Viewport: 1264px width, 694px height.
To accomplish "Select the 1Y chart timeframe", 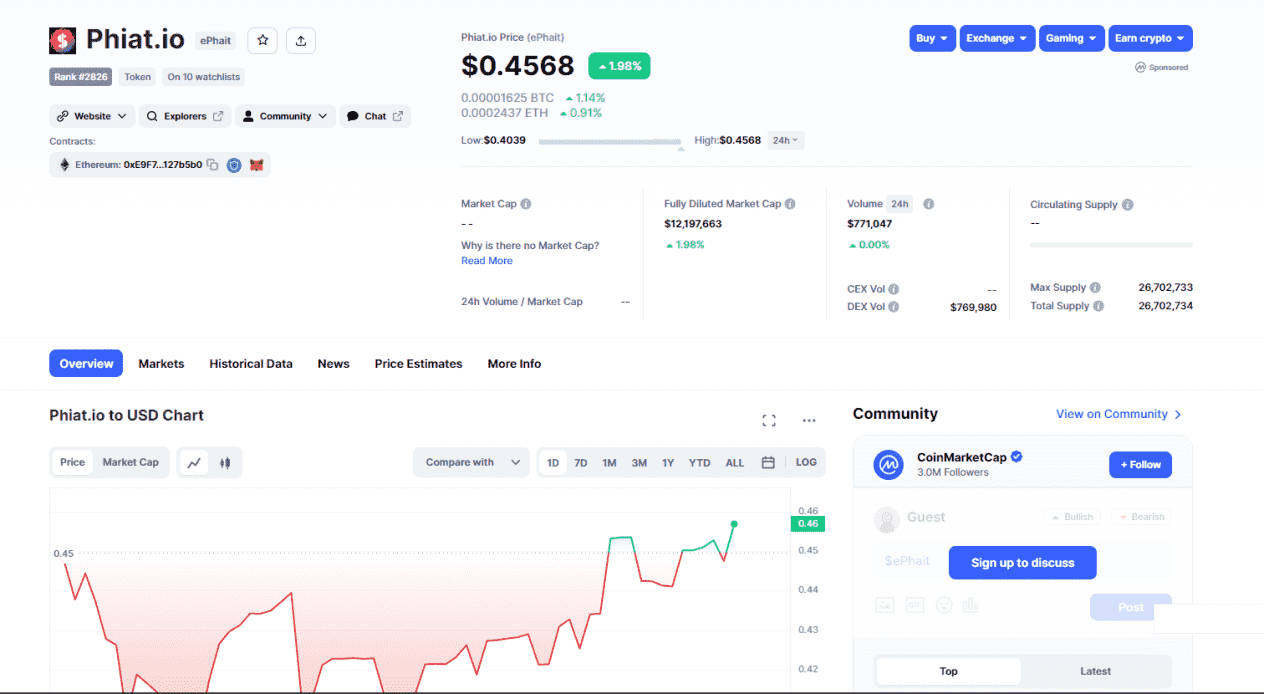I will [668, 463].
